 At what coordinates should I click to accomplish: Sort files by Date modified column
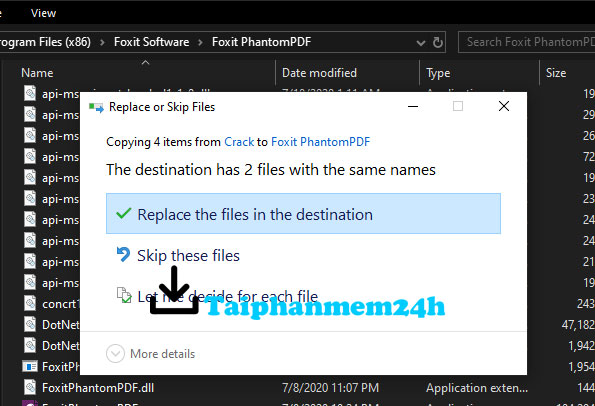pyautogui.click(x=319, y=72)
